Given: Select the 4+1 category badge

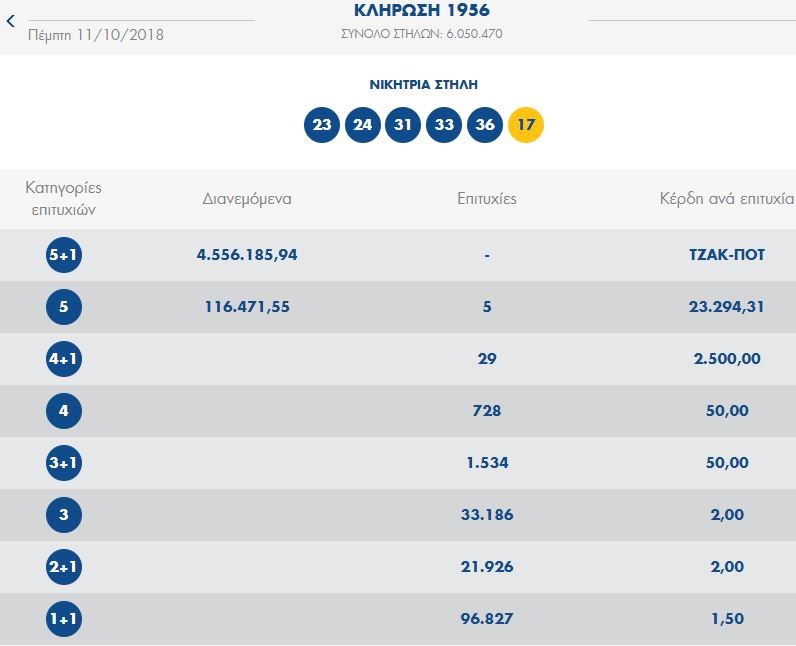Looking at the screenshot, I should point(64,359).
